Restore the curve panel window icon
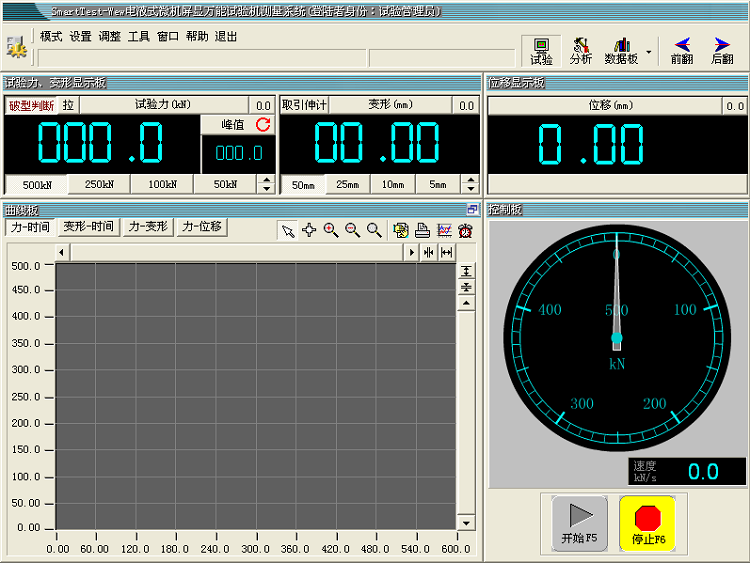Viewport: 750px width, 563px height. [x=473, y=209]
